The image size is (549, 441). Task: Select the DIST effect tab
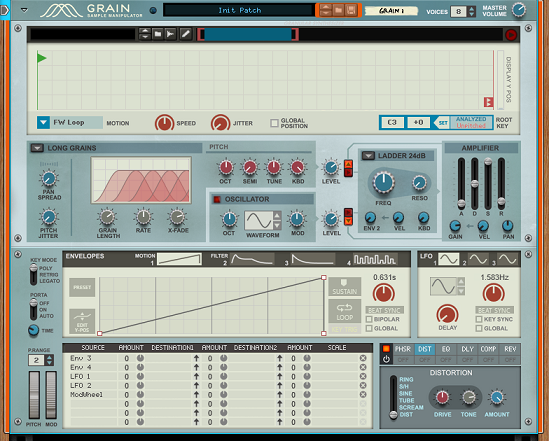click(424, 349)
